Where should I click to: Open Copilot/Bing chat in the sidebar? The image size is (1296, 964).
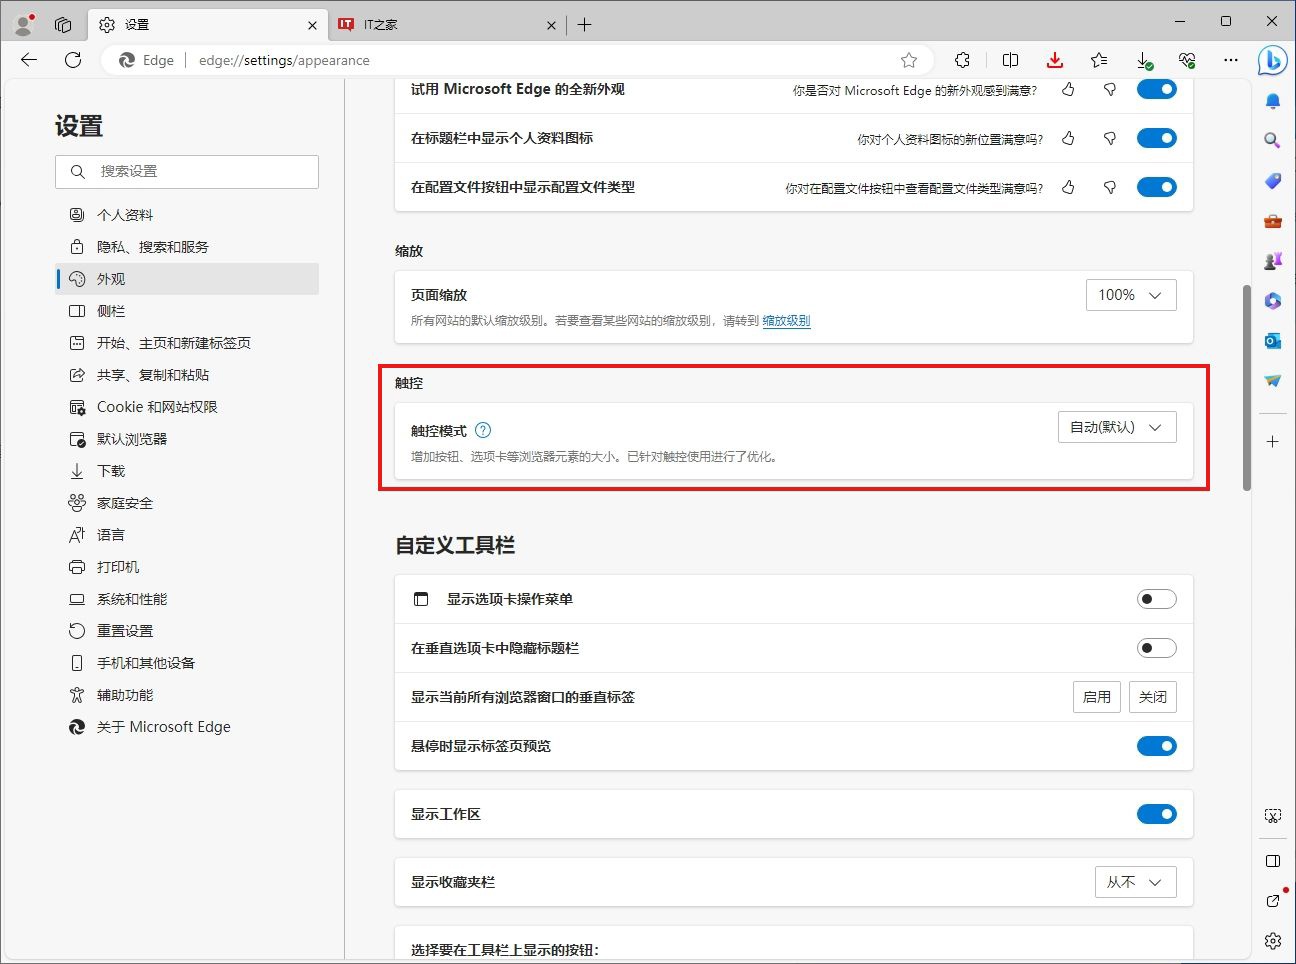coord(1272,61)
